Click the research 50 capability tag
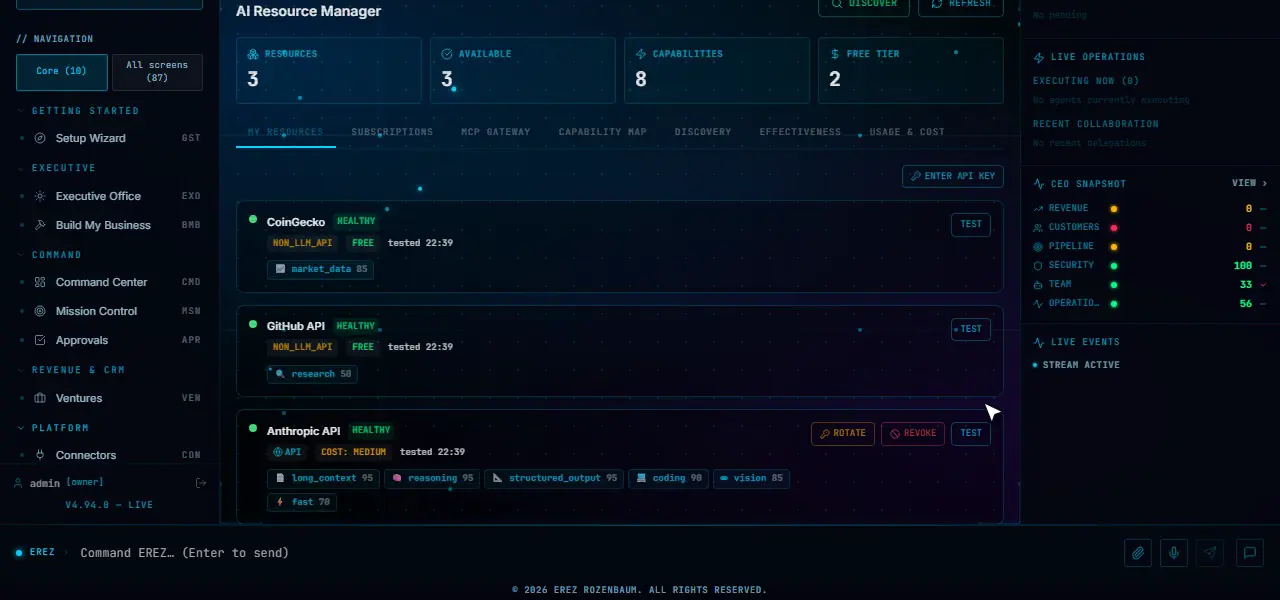 coord(312,374)
